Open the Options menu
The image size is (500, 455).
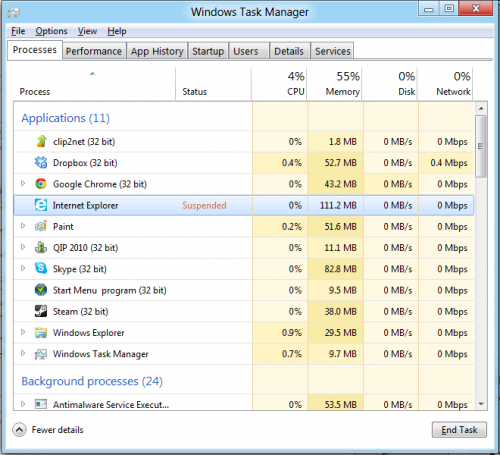point(51,31)
